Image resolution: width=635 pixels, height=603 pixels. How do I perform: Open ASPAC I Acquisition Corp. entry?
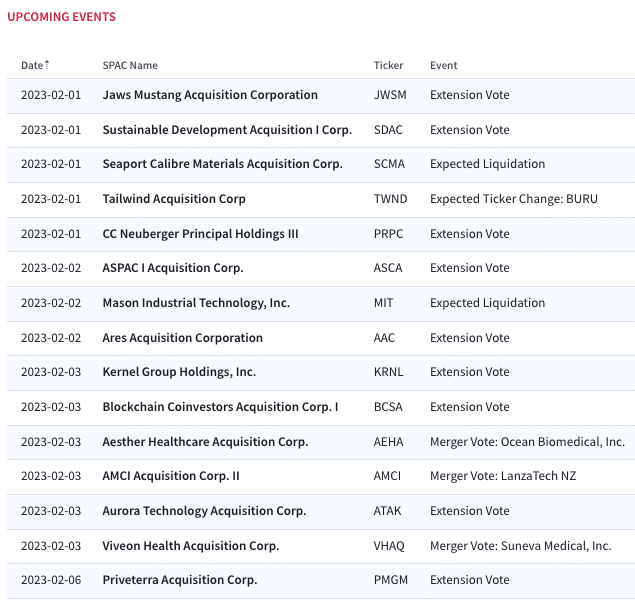click(x=173, y=268)
